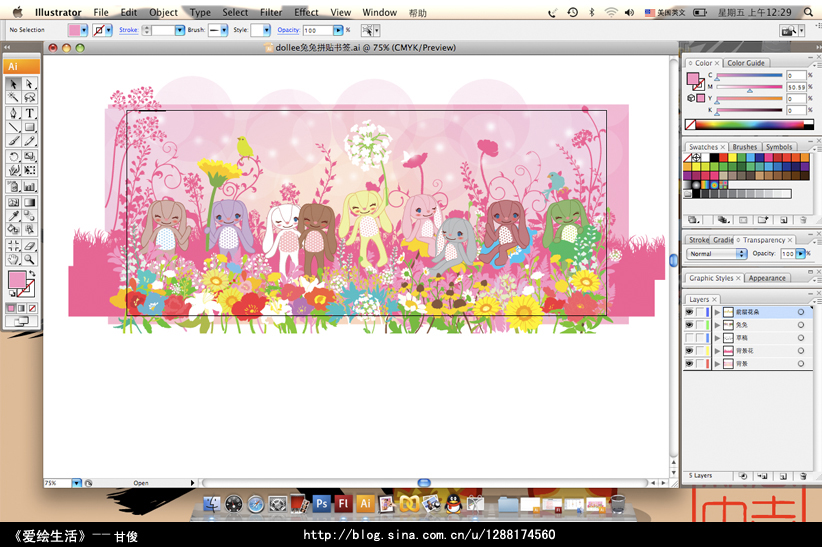The image size is (822, 547).
Task: Select the Eraser tool
Action: click(x=30, y=245)
